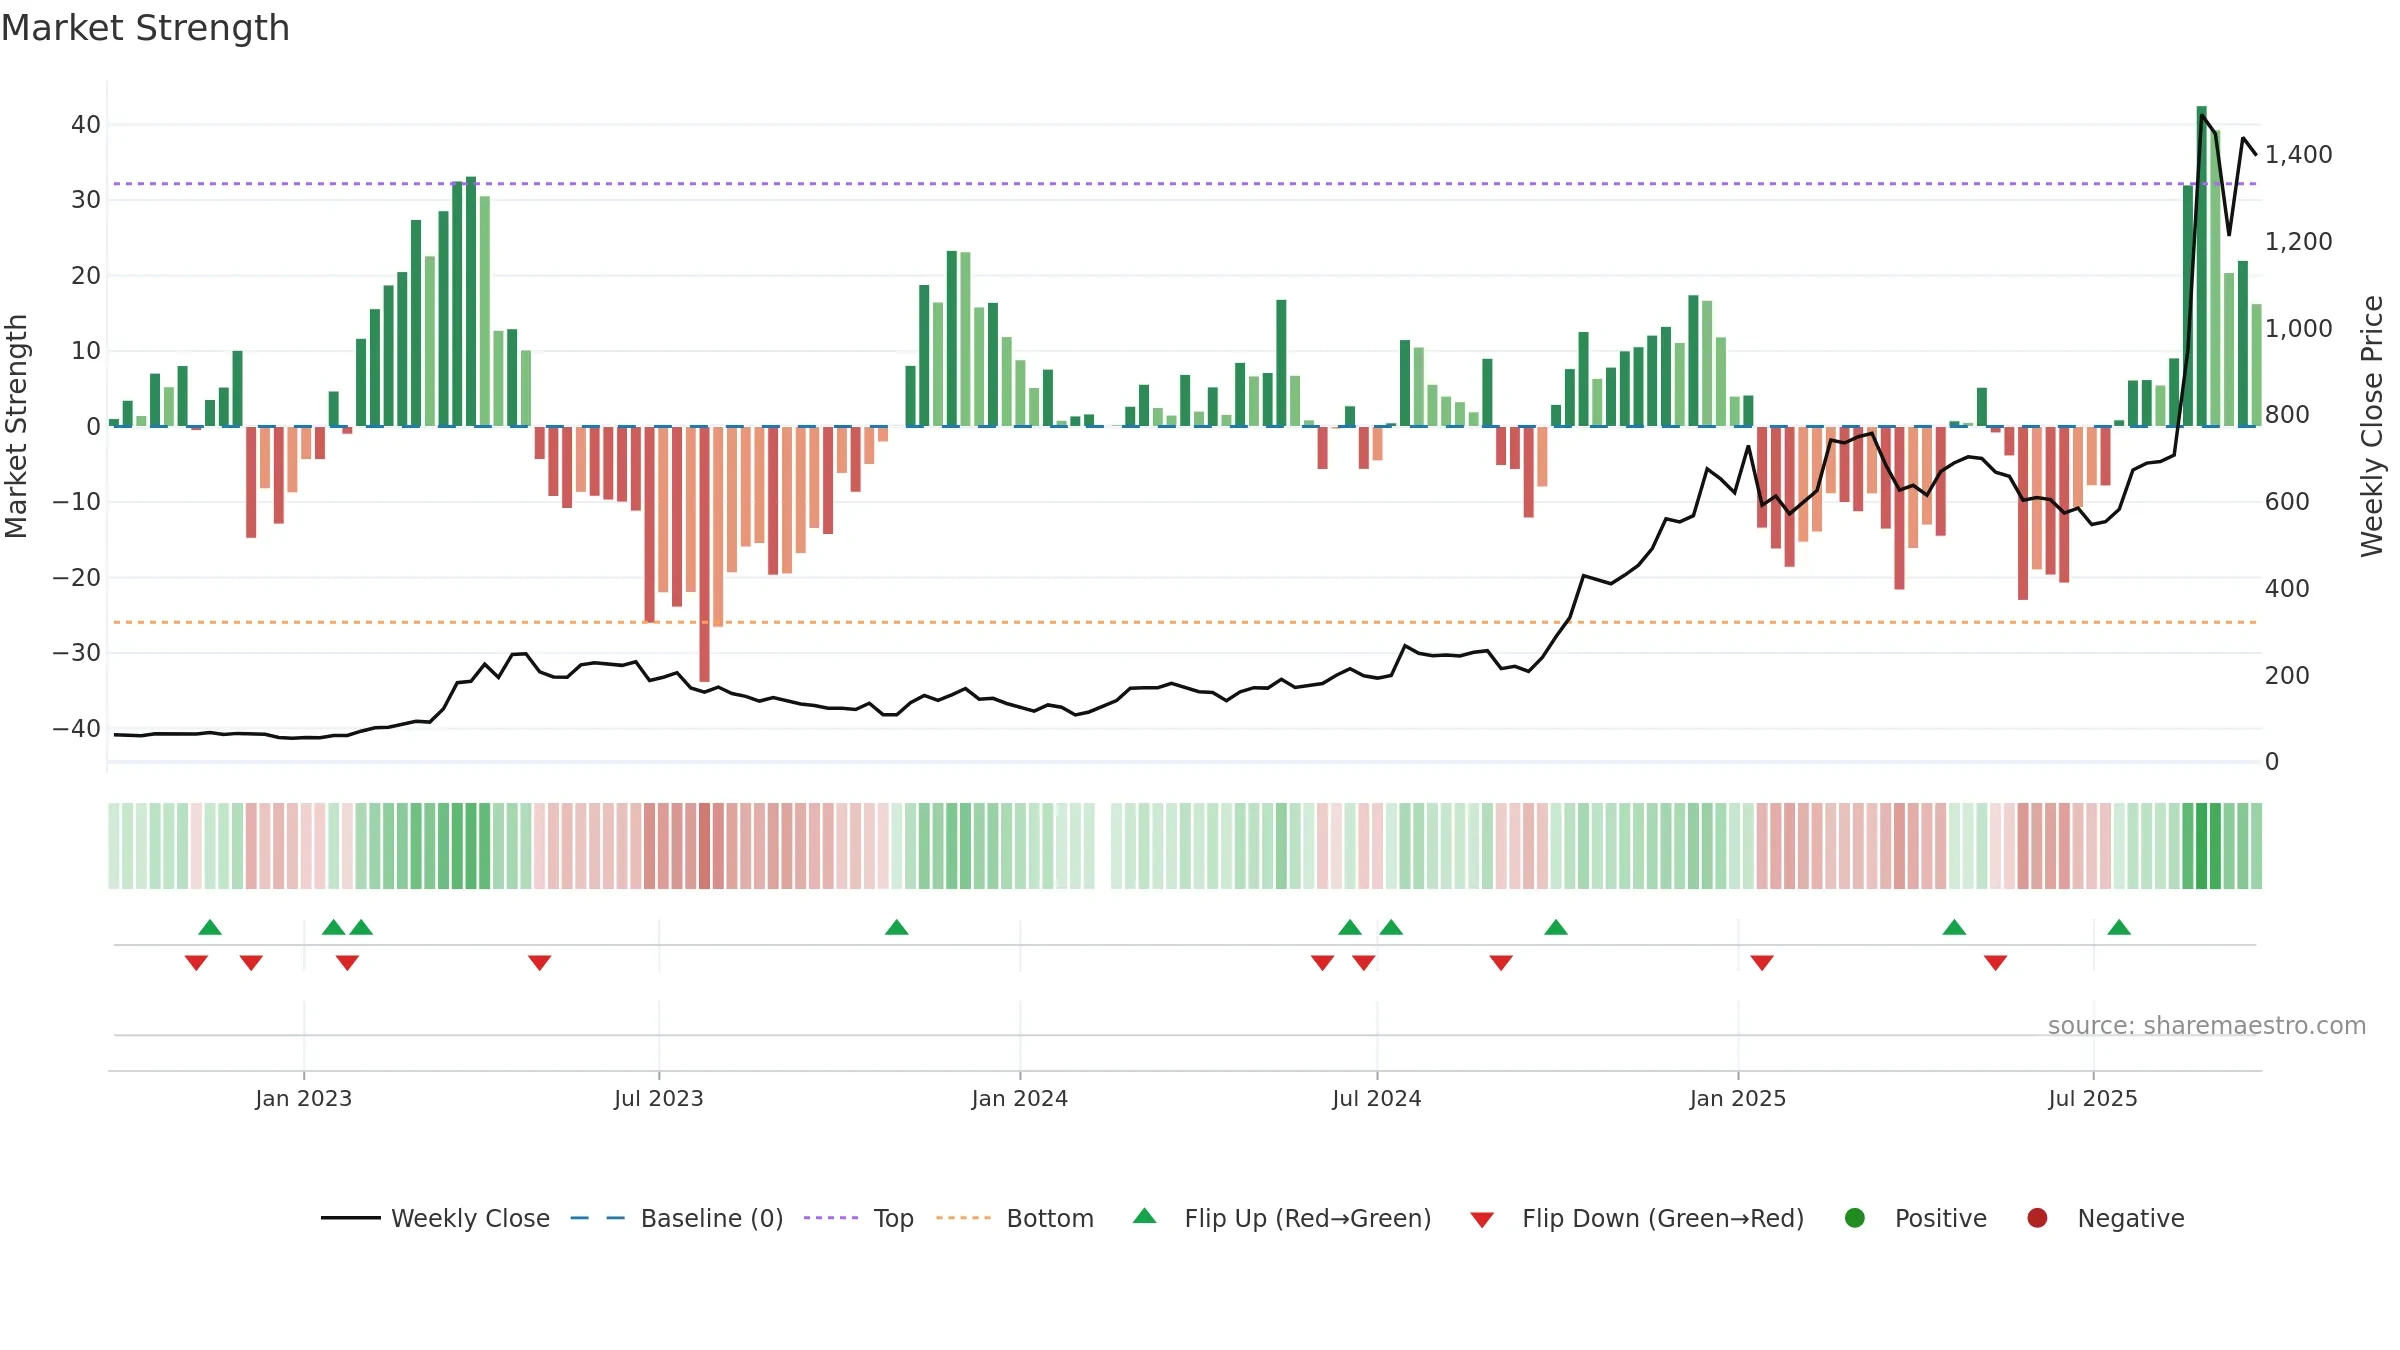
Task: Select the leftmost green flip-up triangle marker
Action: click(210, 927)
